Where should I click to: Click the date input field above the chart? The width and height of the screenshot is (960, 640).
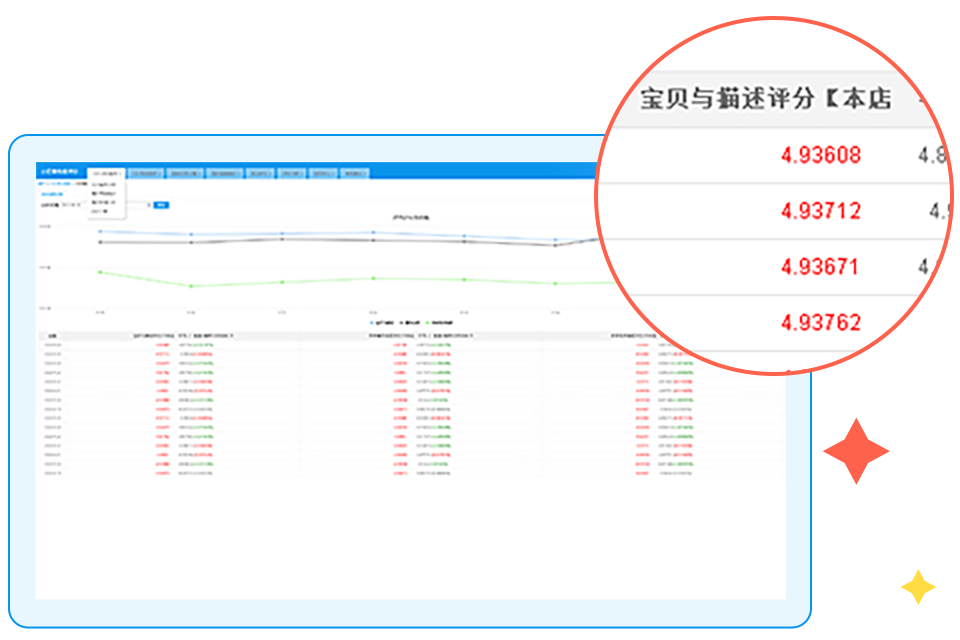pos(70,205)
